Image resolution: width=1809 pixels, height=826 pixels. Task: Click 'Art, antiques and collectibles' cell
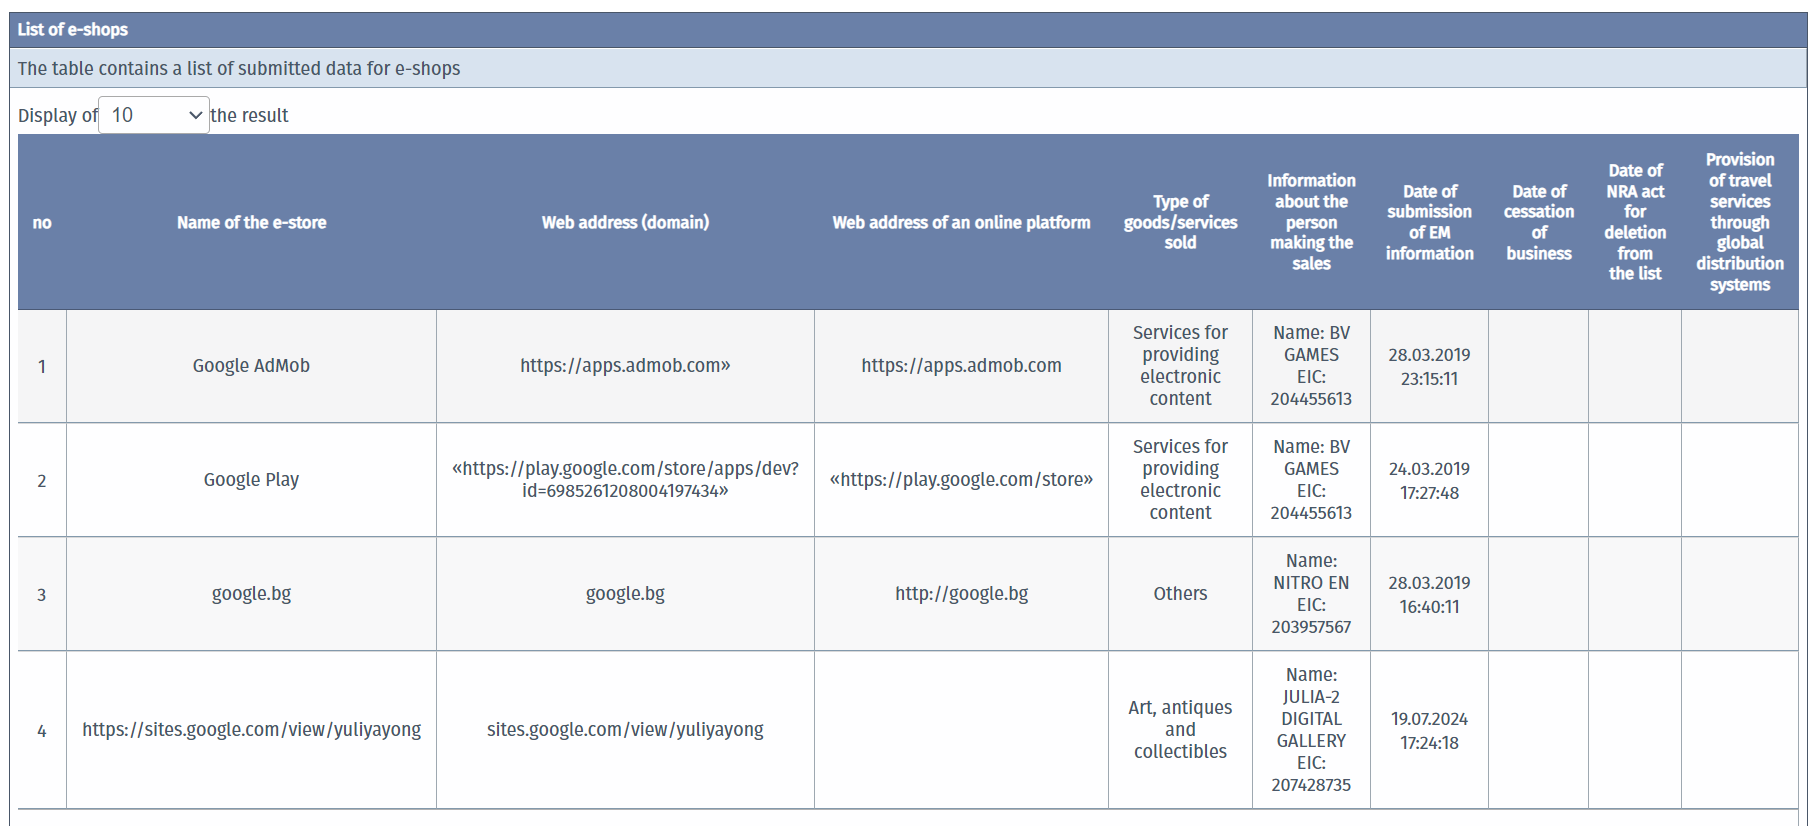pyautogui.click(x=1180, y=730)
